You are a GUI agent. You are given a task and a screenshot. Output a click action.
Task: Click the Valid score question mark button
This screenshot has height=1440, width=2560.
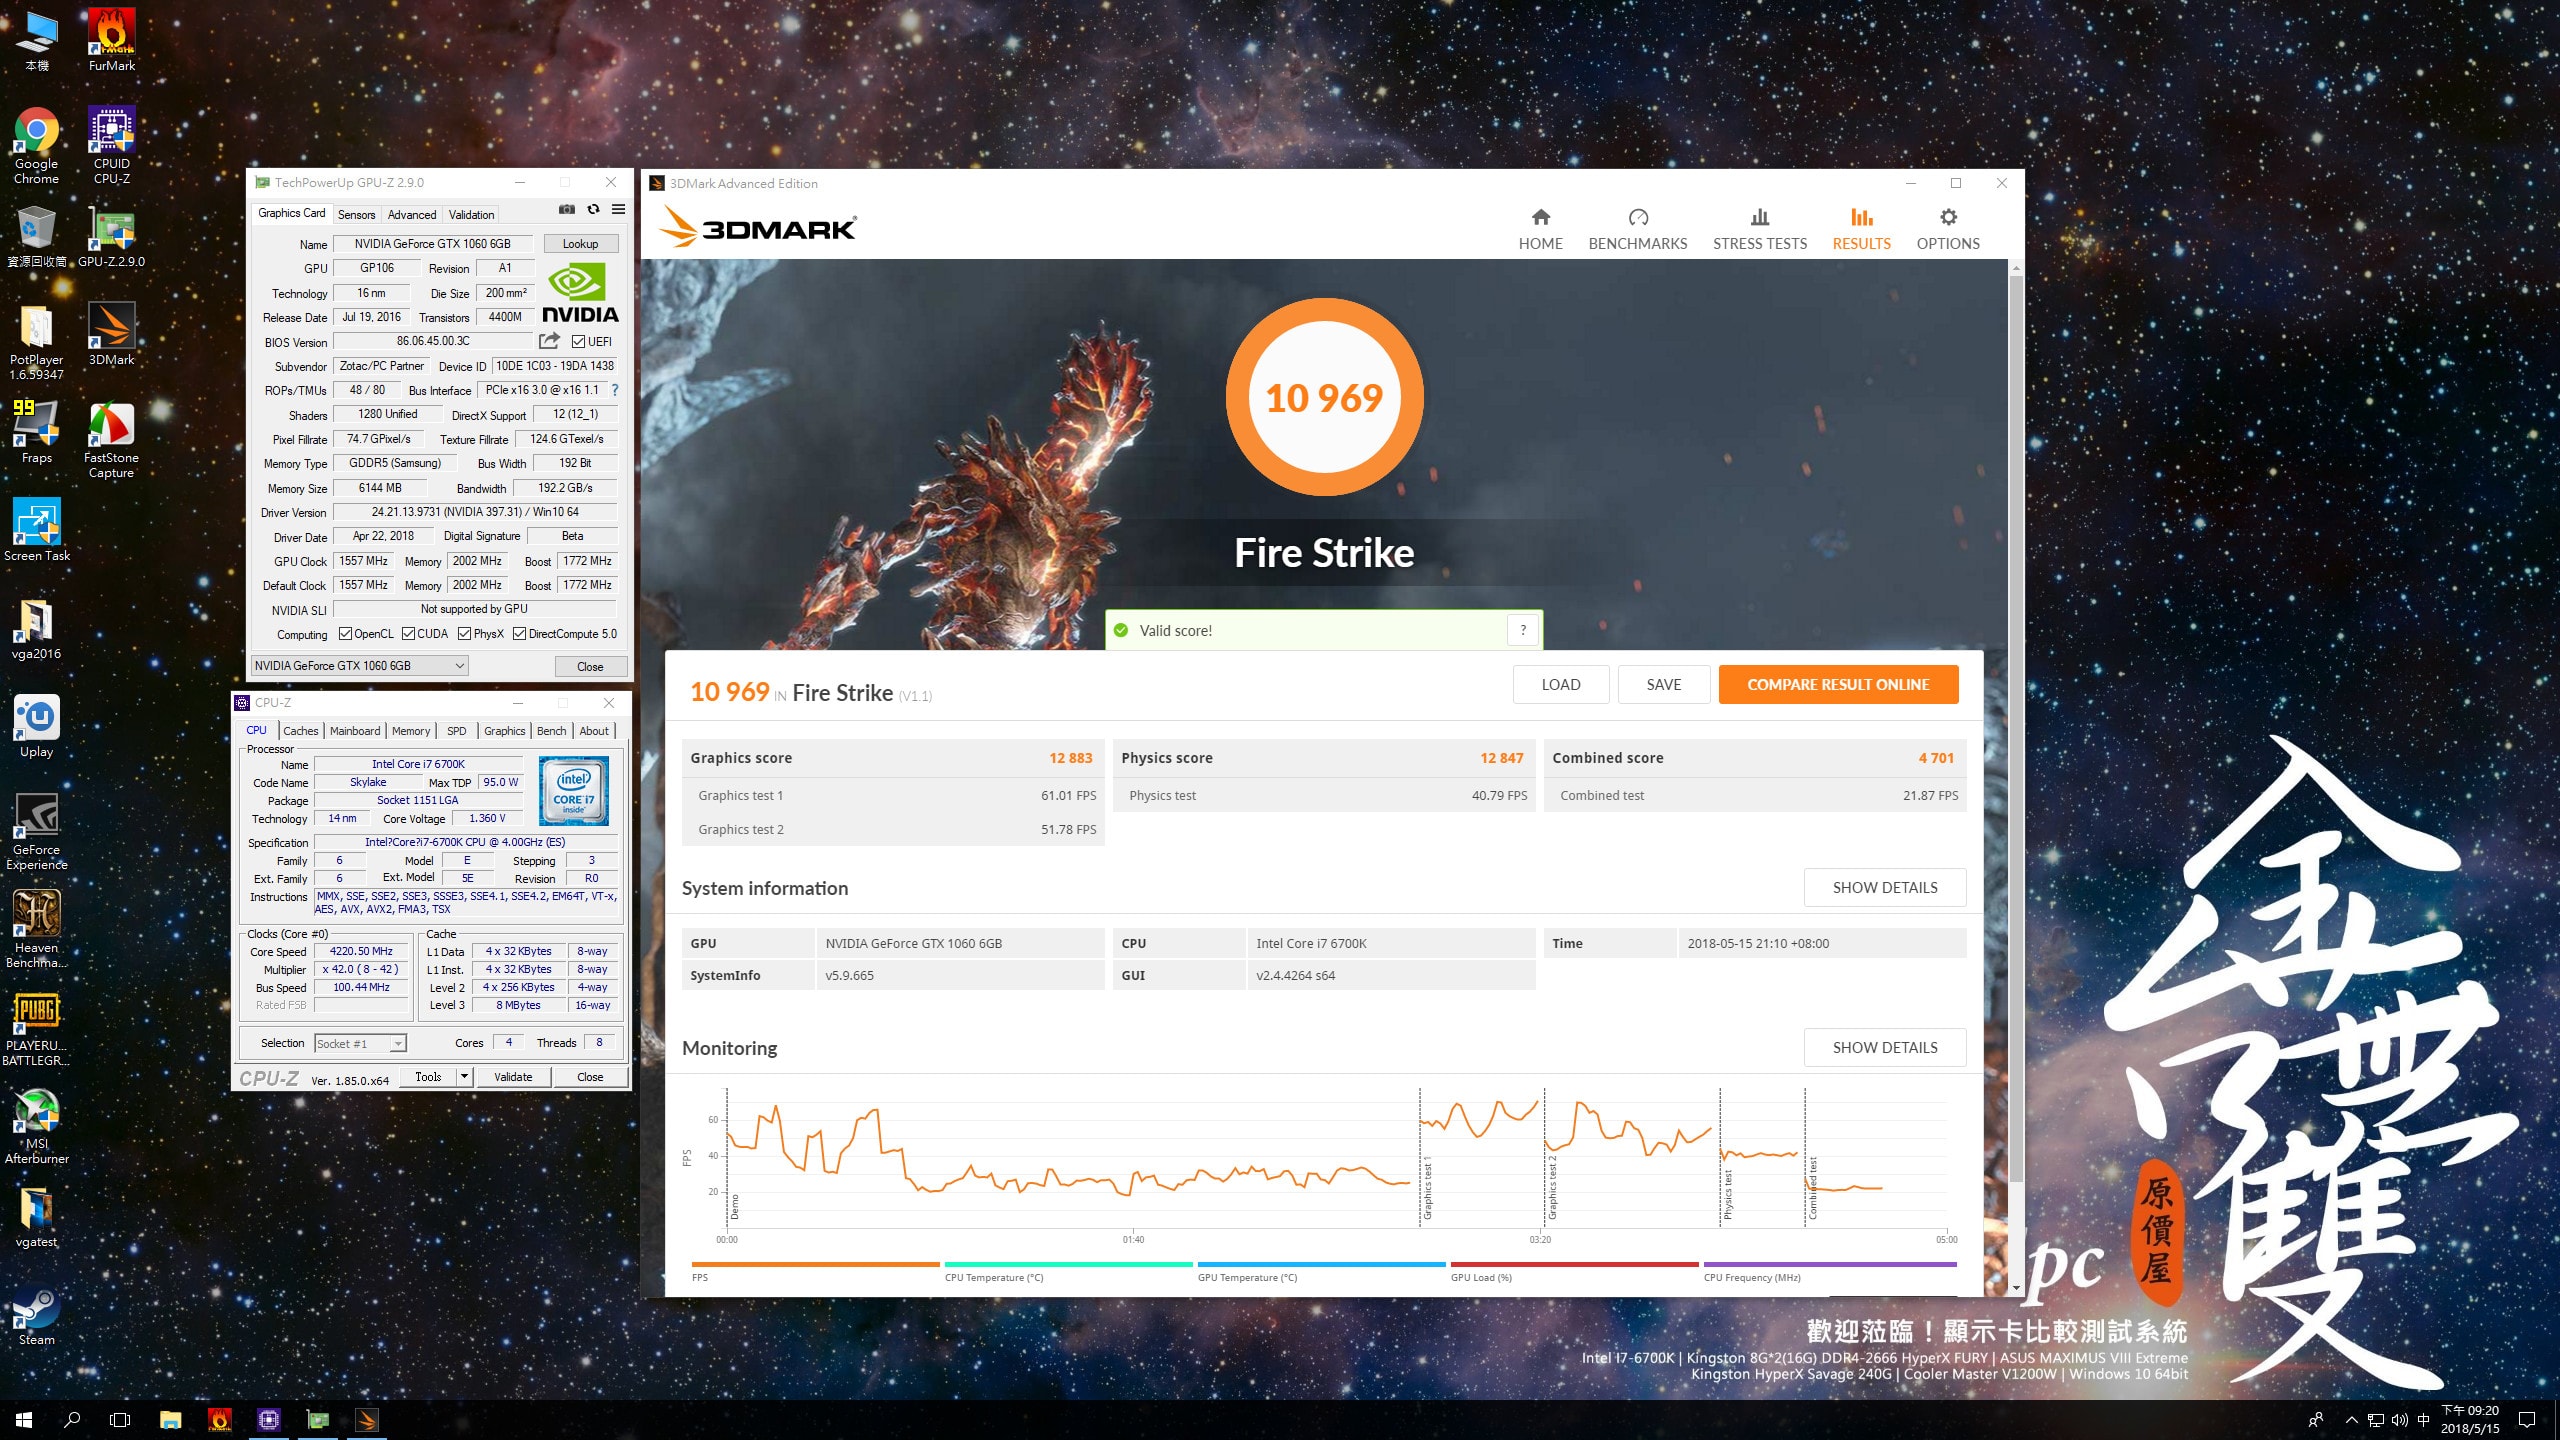(1523, 630)
